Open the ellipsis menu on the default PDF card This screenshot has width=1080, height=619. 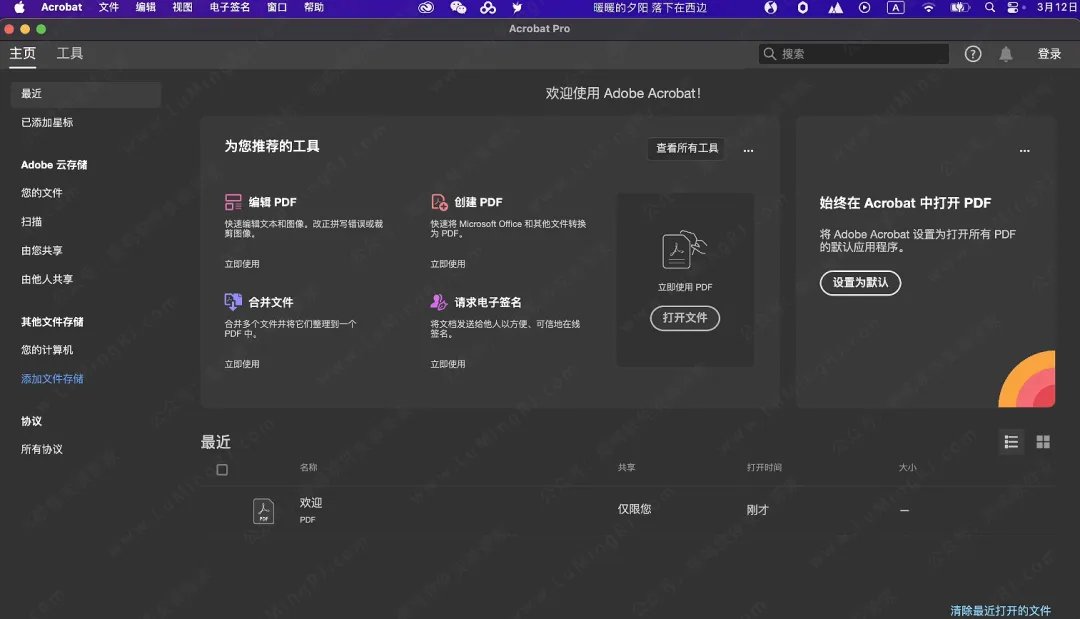pyautogui.click(x=1024, y=149)
